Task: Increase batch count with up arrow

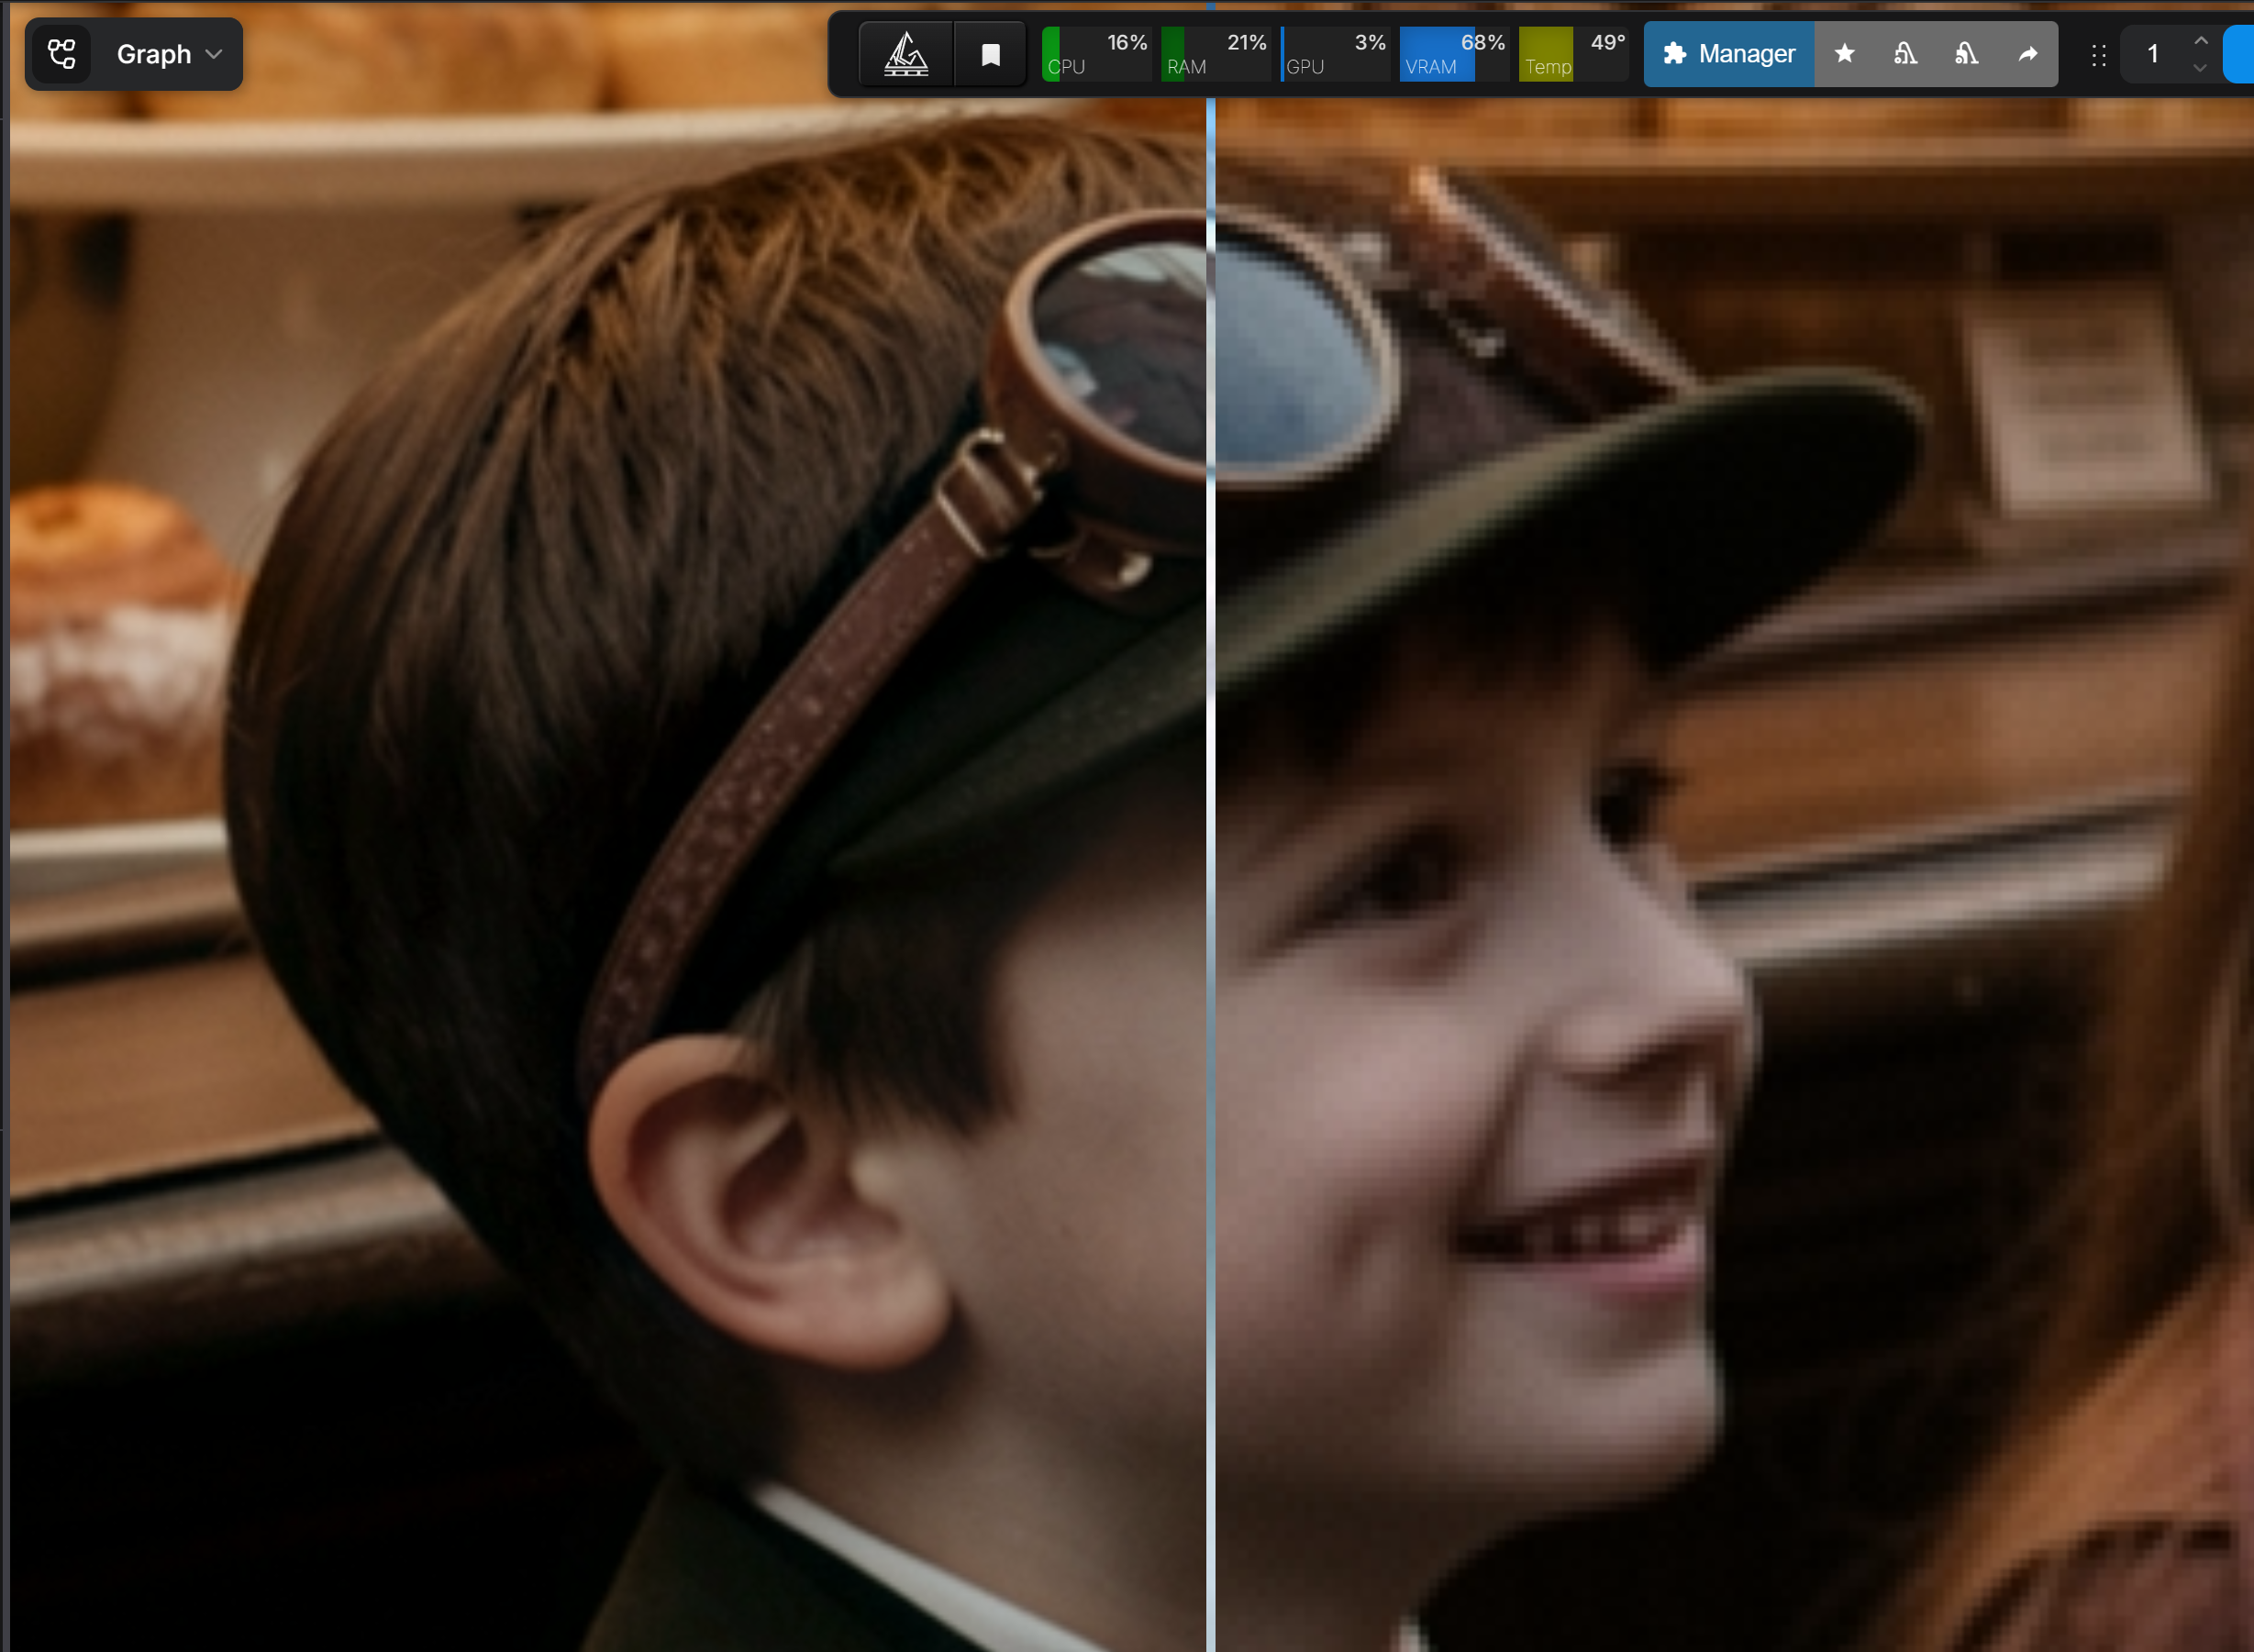Action: (2201, 41)
